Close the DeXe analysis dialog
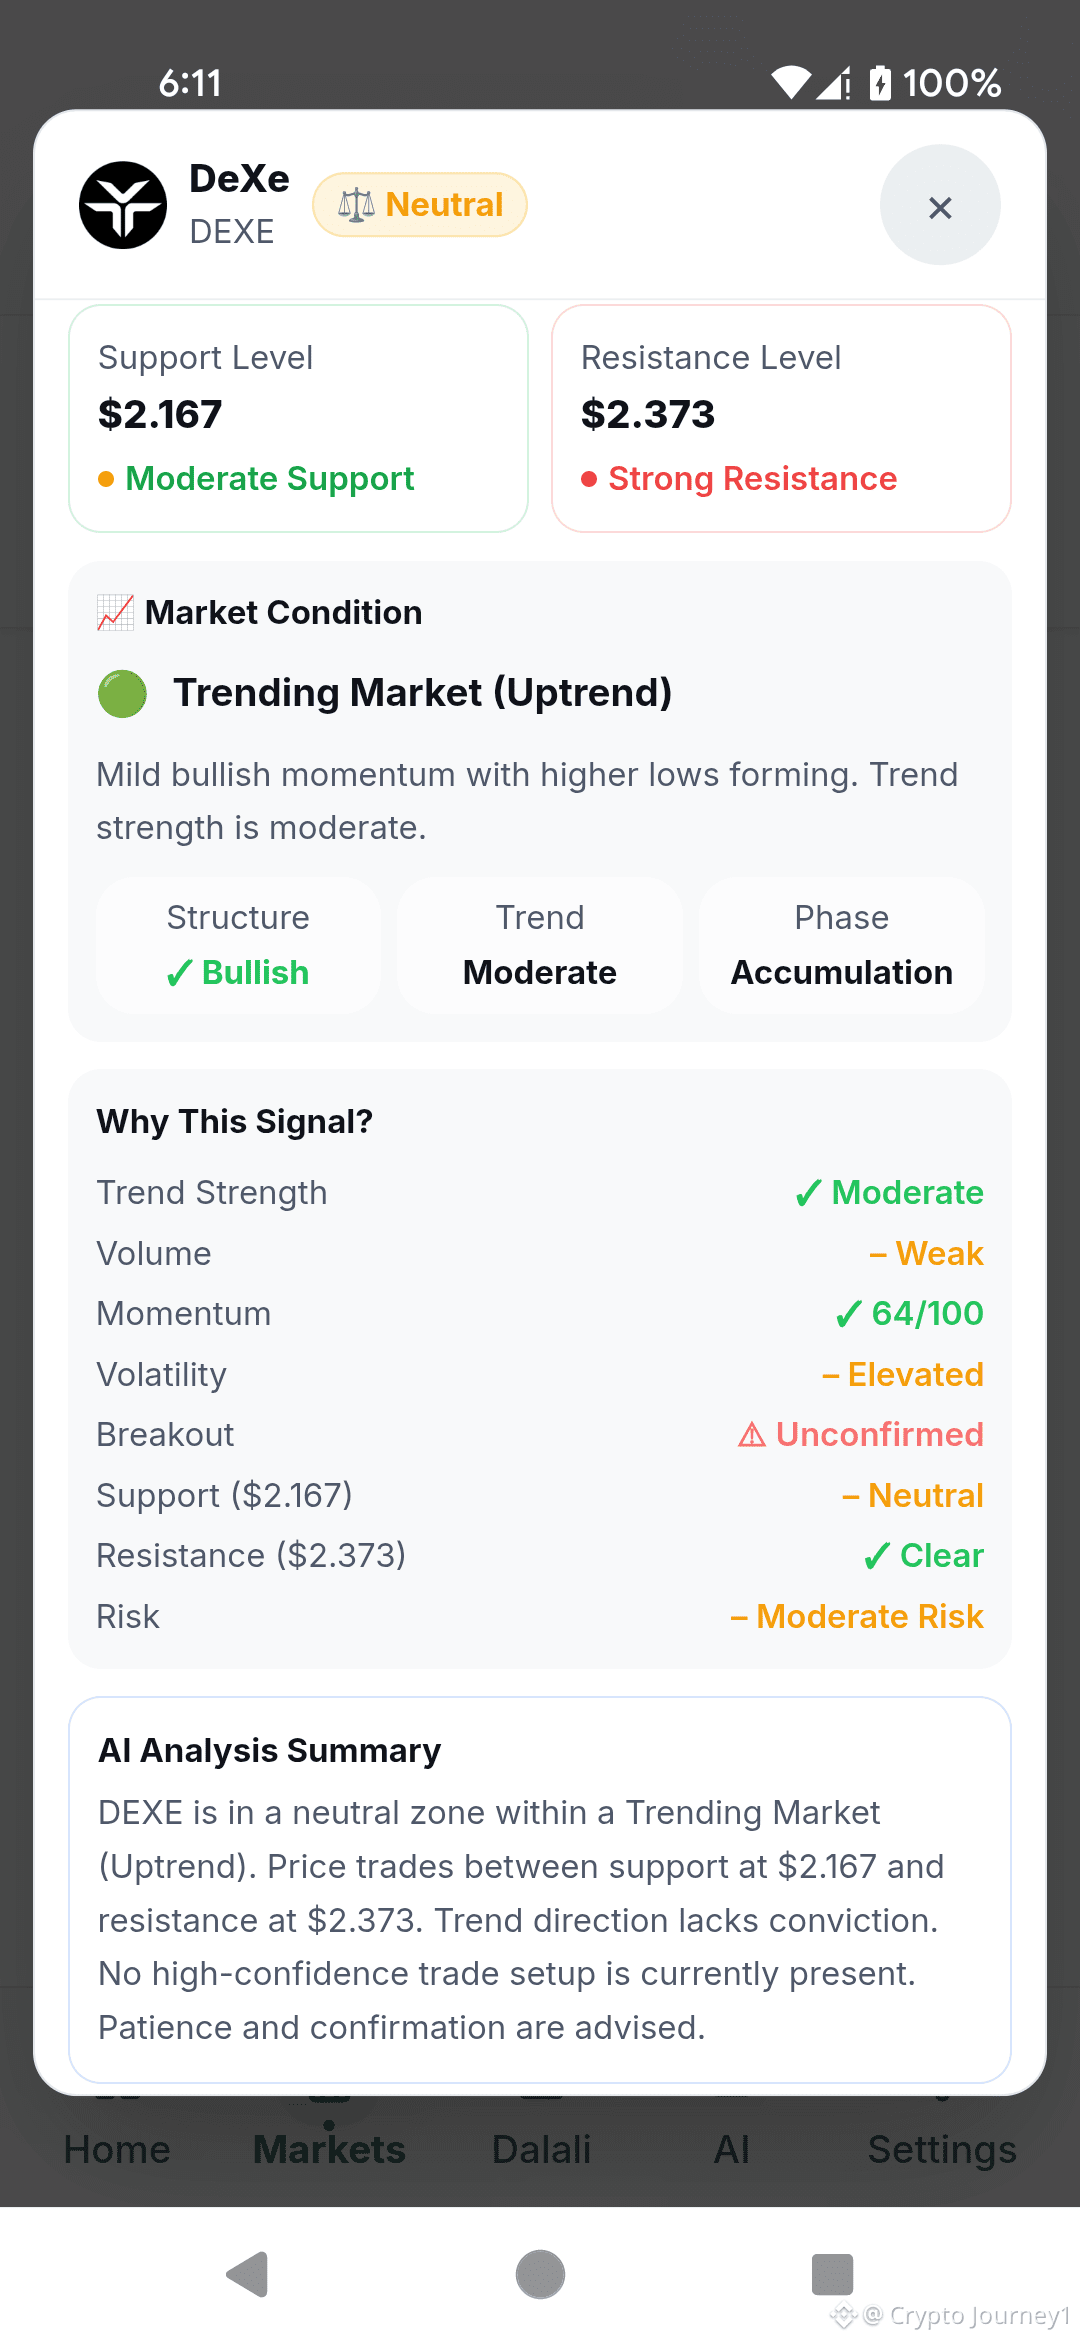1080x2340 pixels. point(940,206)
